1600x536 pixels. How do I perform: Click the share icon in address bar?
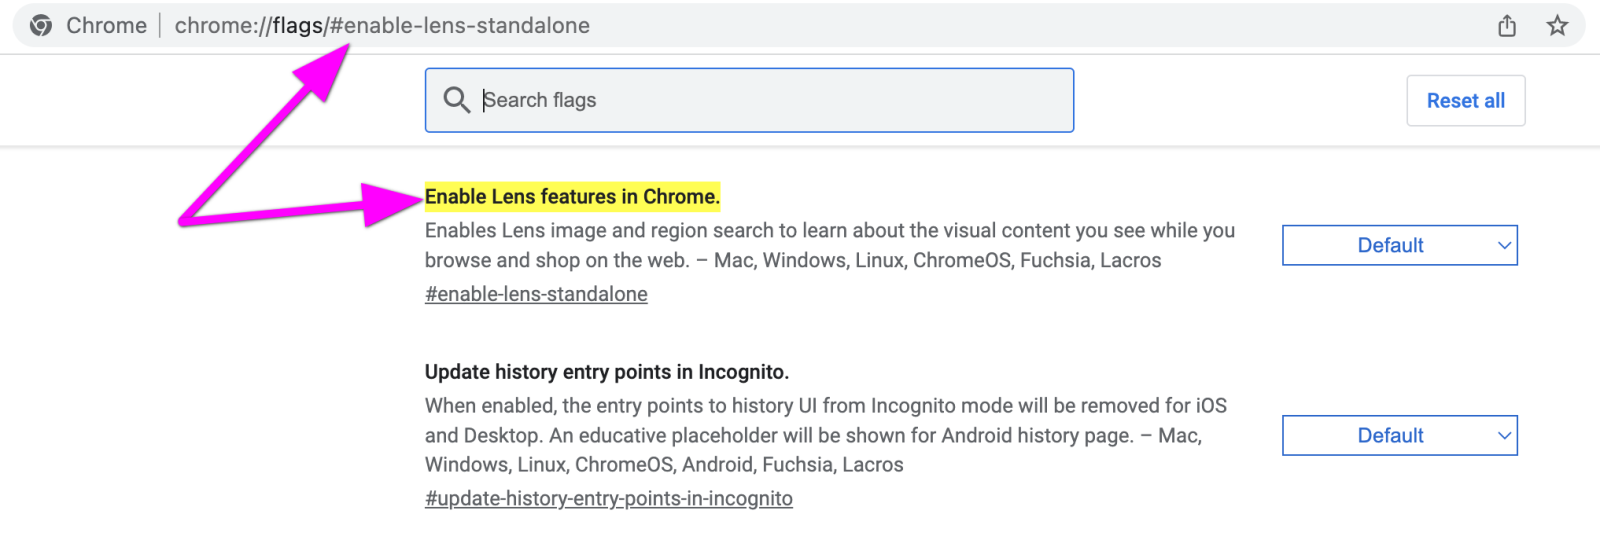[1507, 26]
